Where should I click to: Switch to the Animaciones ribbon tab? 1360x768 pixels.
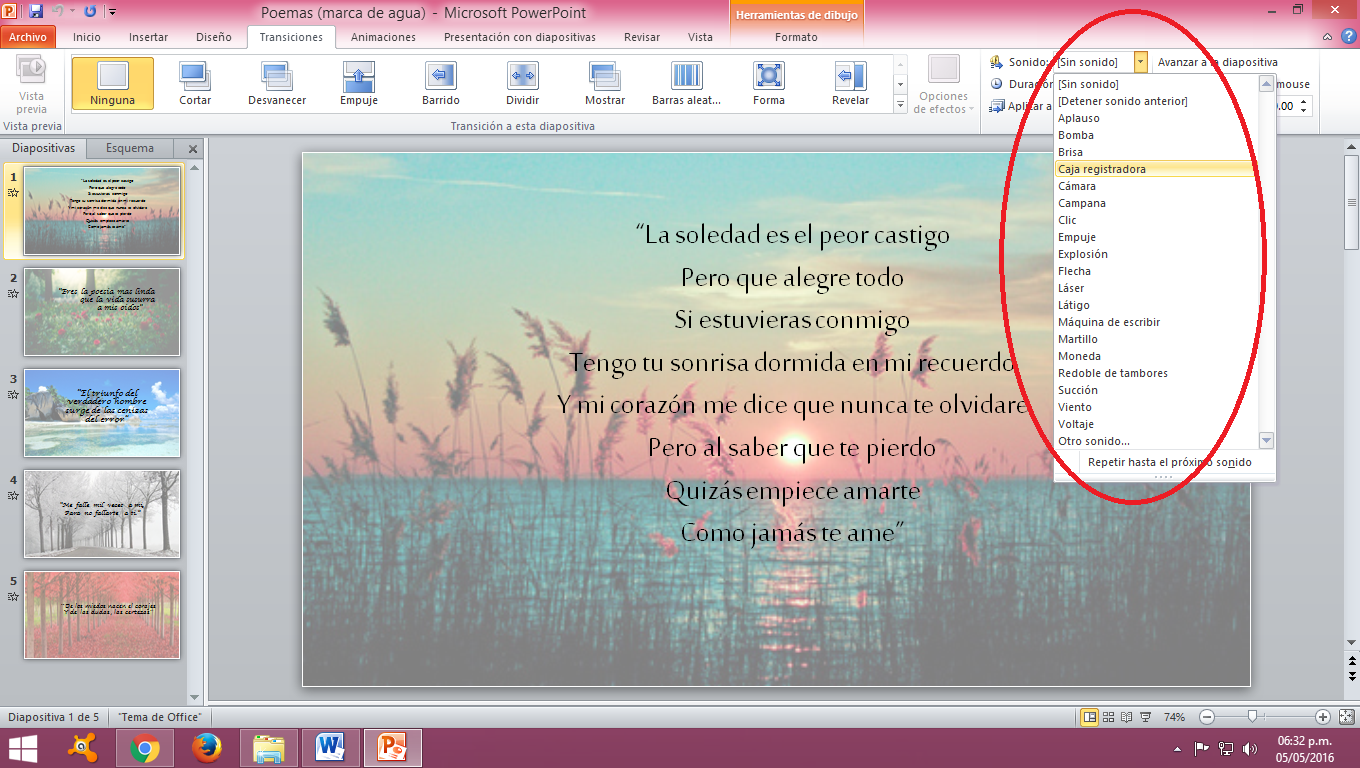click(383, 36)
